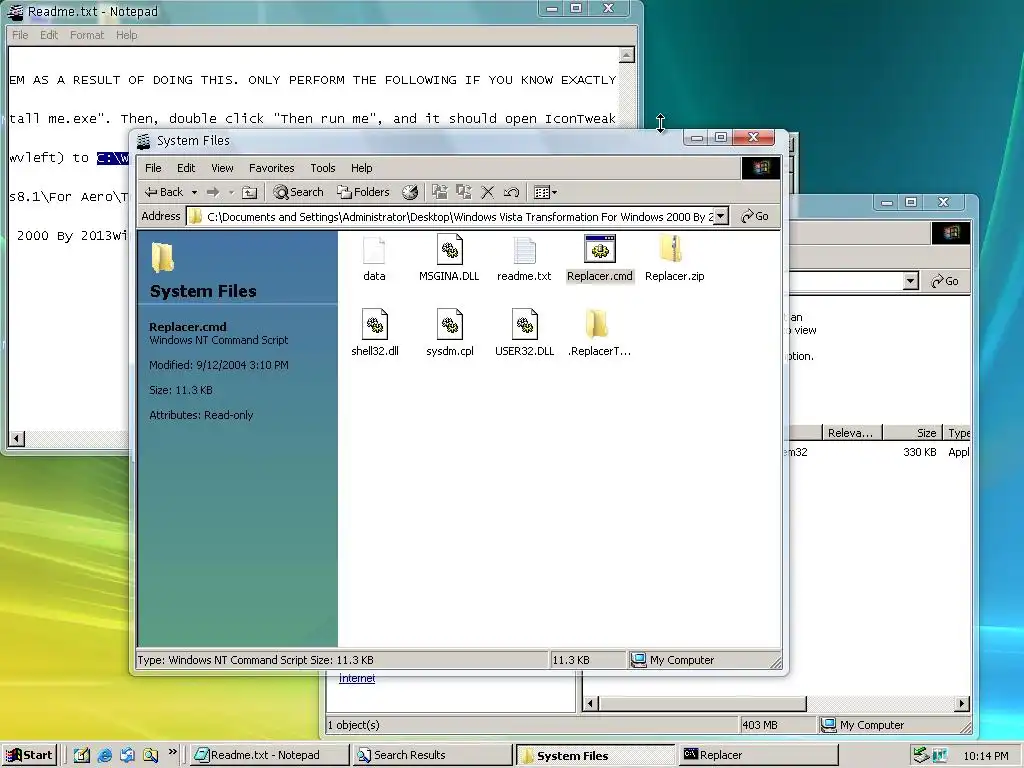This screenshot has height=768, width=1024.
Task: Click Go in Search Results window
Action: (x=946, y=281)
